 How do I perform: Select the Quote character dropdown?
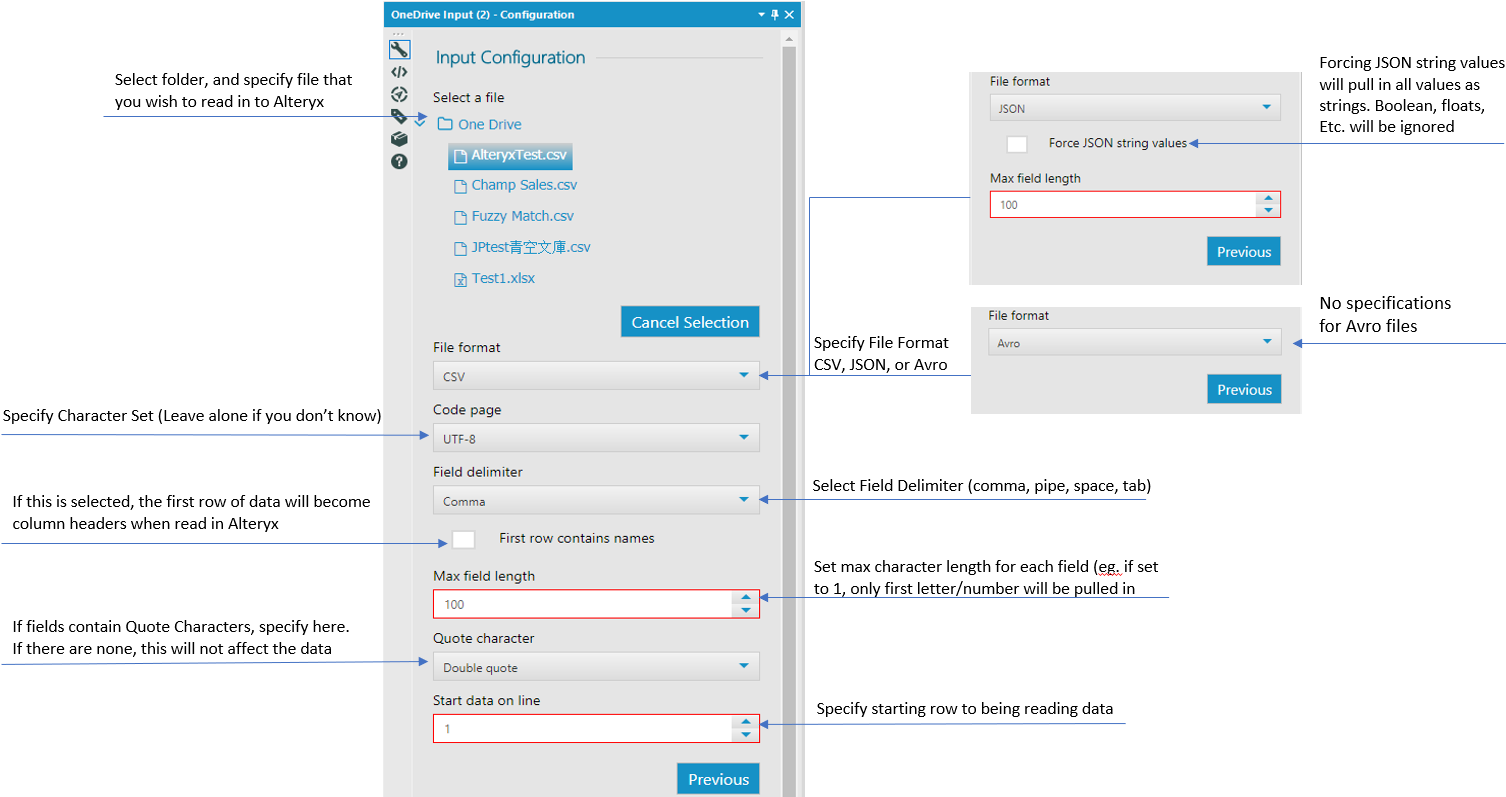596,666
